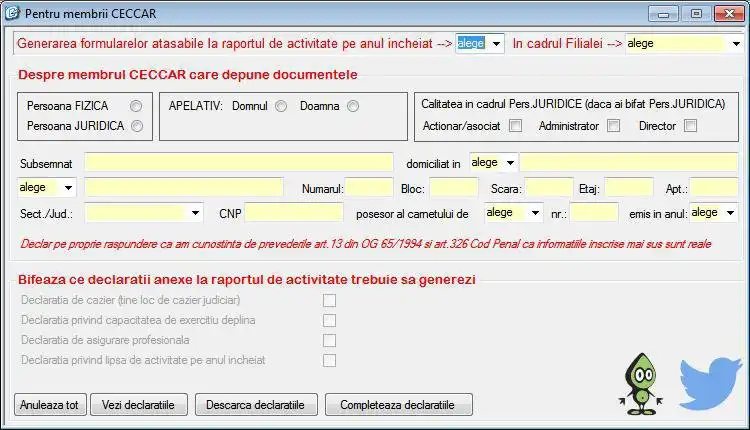Screen dimensions: 750x430
Task: Focus the Apt. input field
Action: (714, 187)
